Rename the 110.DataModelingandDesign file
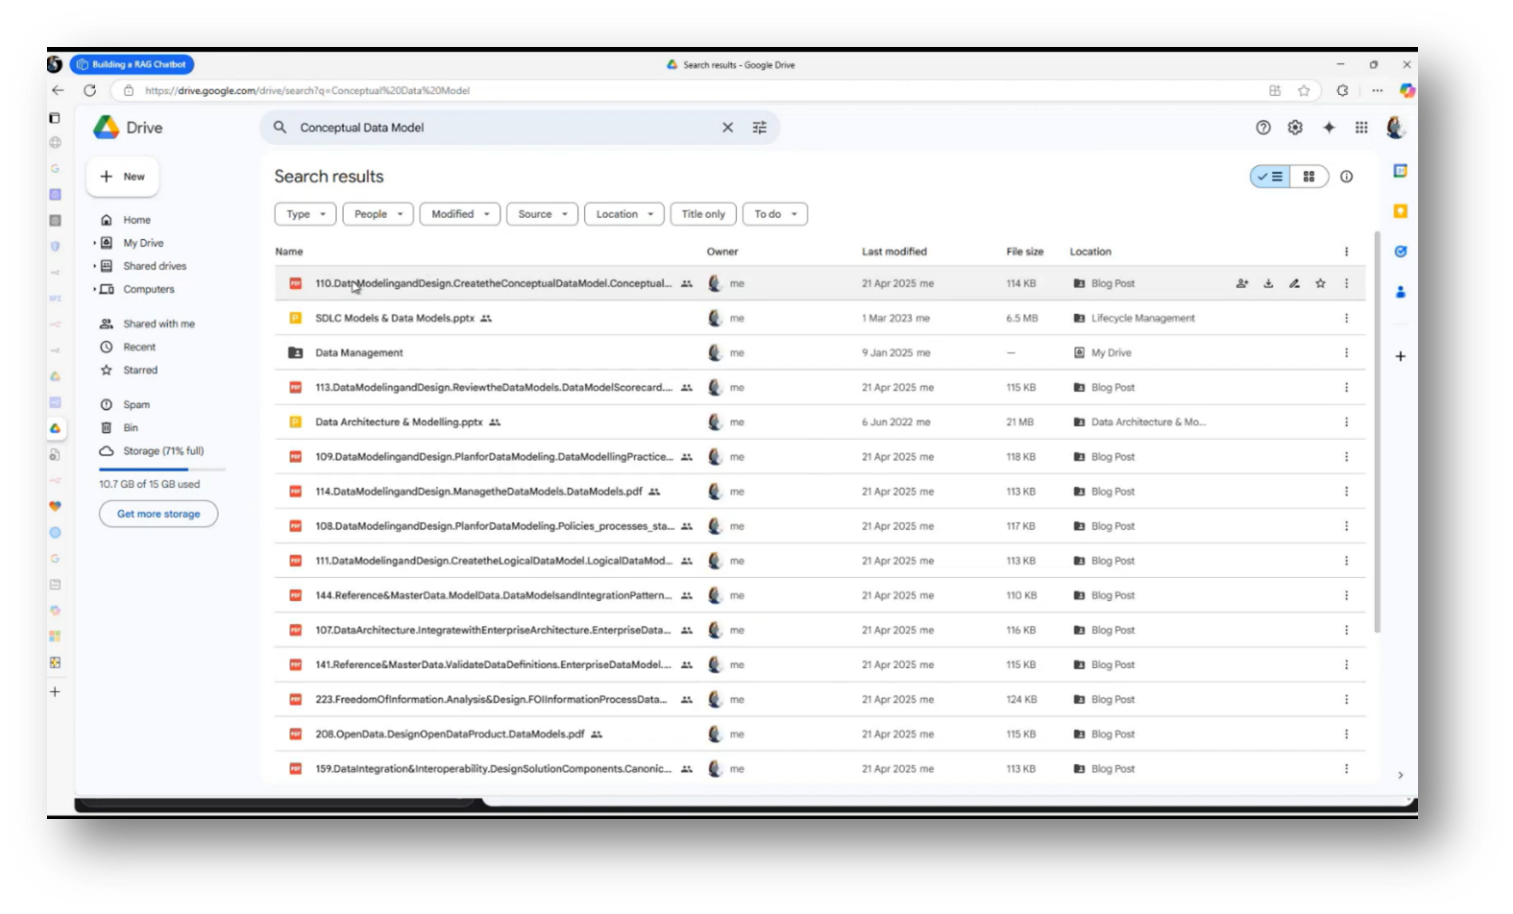Image resolution: width=1513 pixels, height=914 pixels. [1294, 284]
